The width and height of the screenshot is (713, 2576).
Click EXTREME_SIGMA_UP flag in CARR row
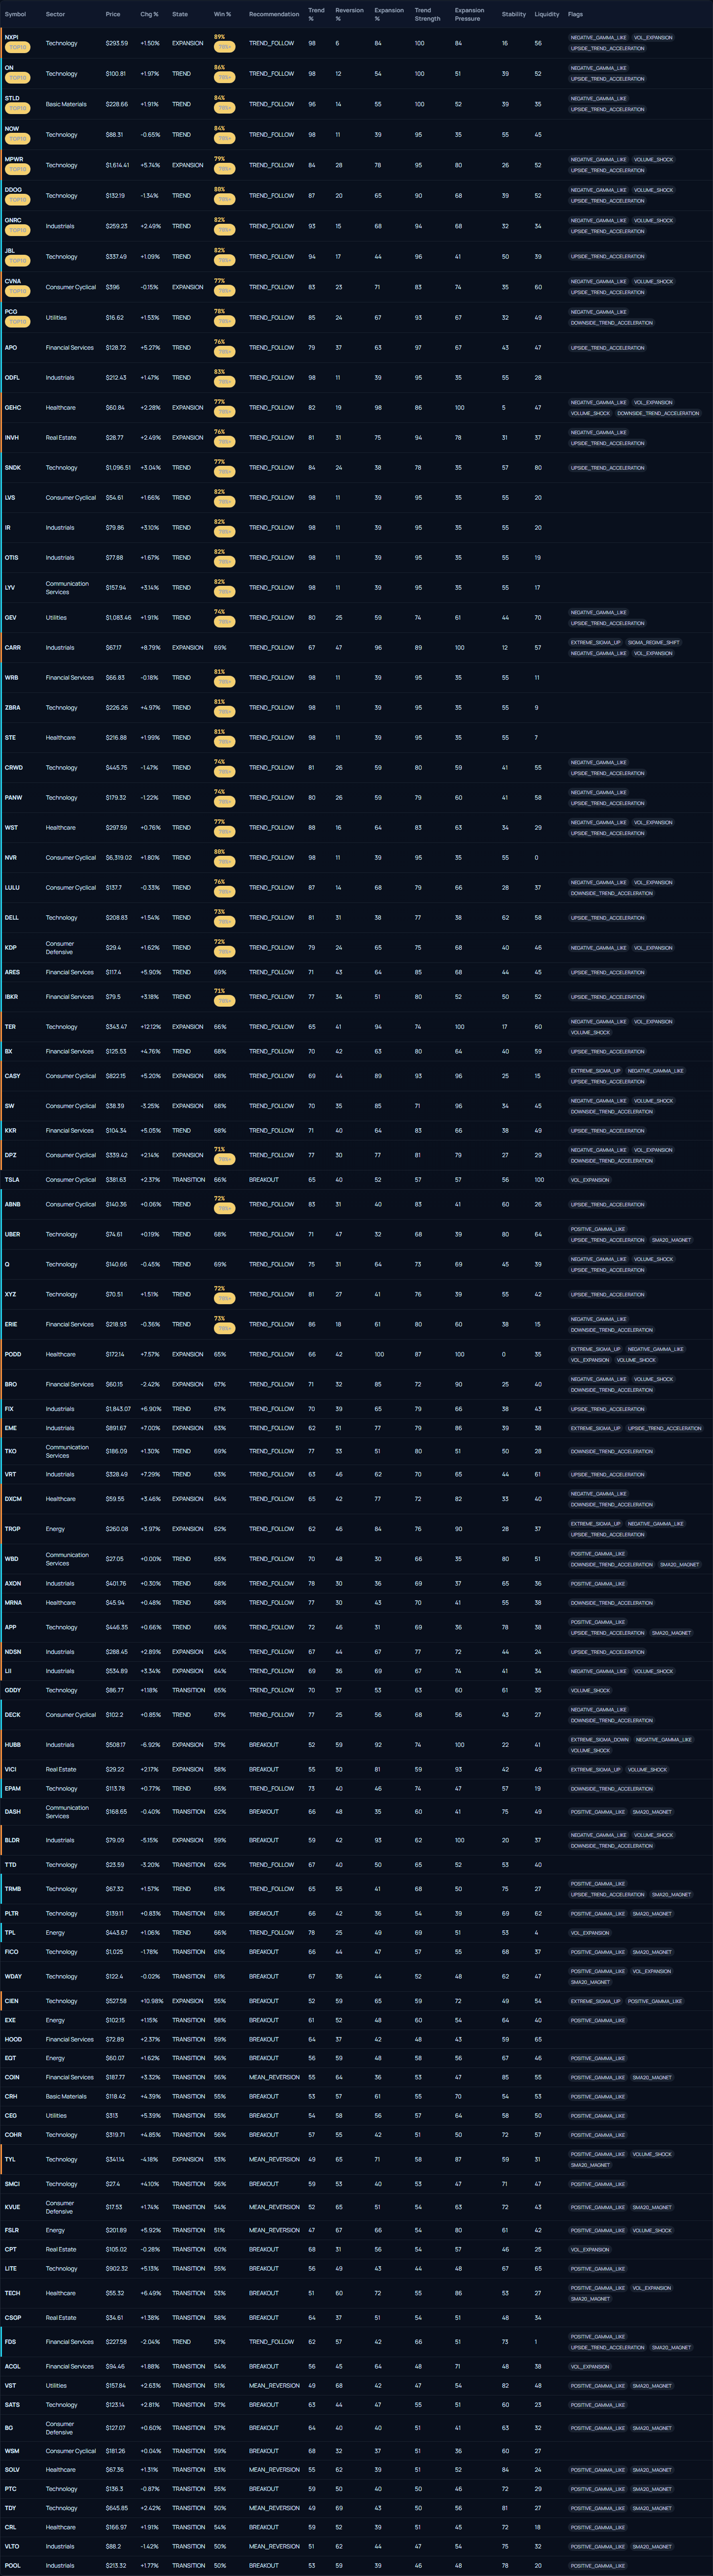click(x=596, y=643)
